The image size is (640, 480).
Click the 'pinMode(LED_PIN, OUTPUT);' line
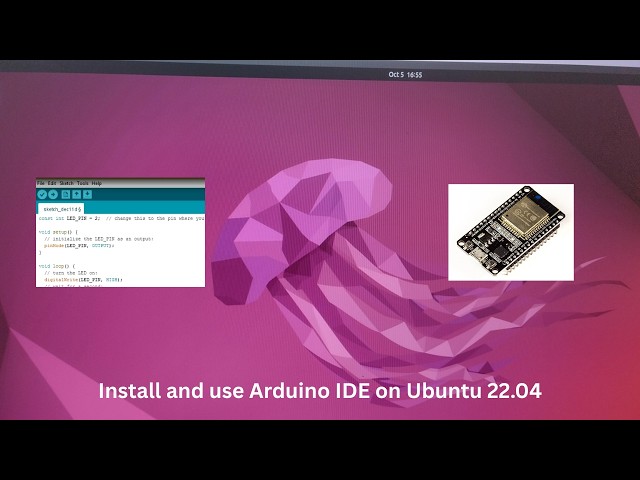pyautogui.click(x=79, y=246)
